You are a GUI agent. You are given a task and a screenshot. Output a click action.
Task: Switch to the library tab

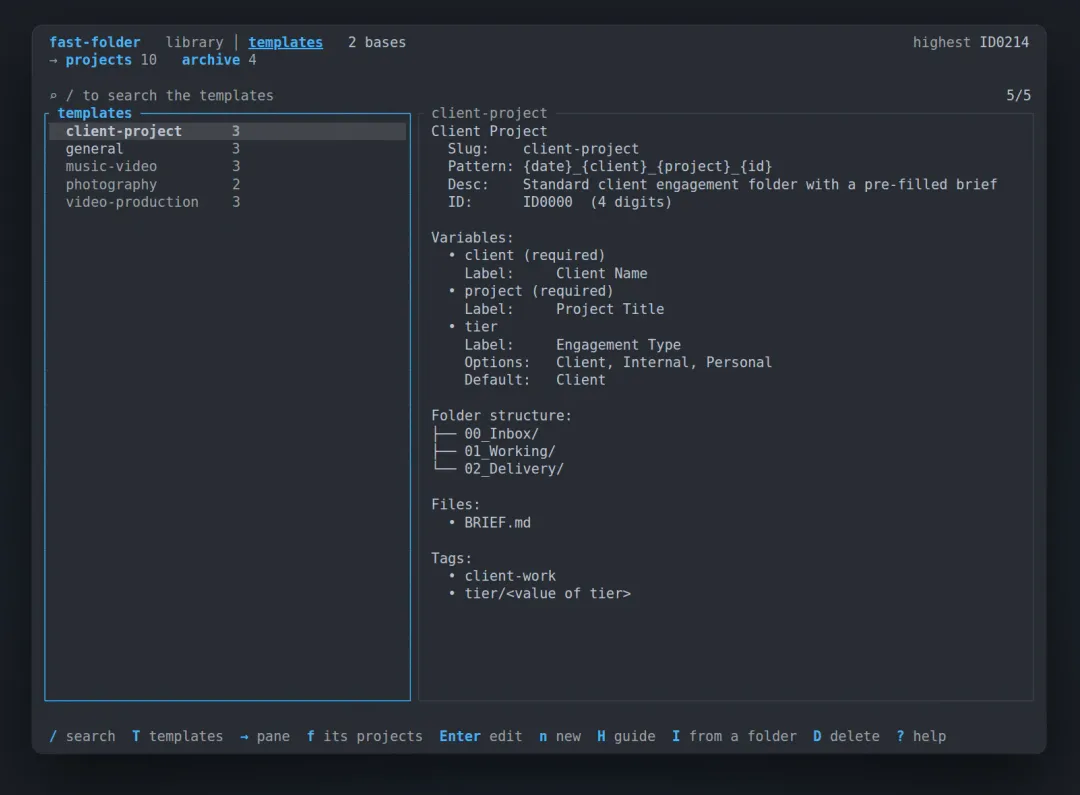(x=194, y=43)
